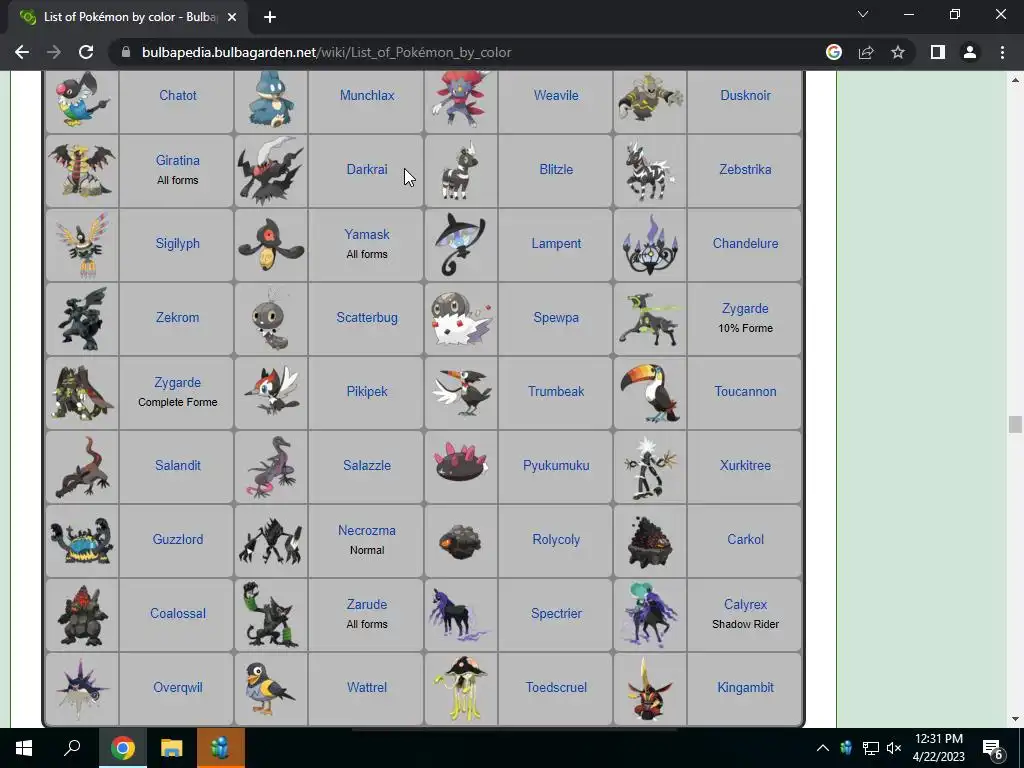Click the network tray icon
1024x768 pixels.
[x=871, y=748]
